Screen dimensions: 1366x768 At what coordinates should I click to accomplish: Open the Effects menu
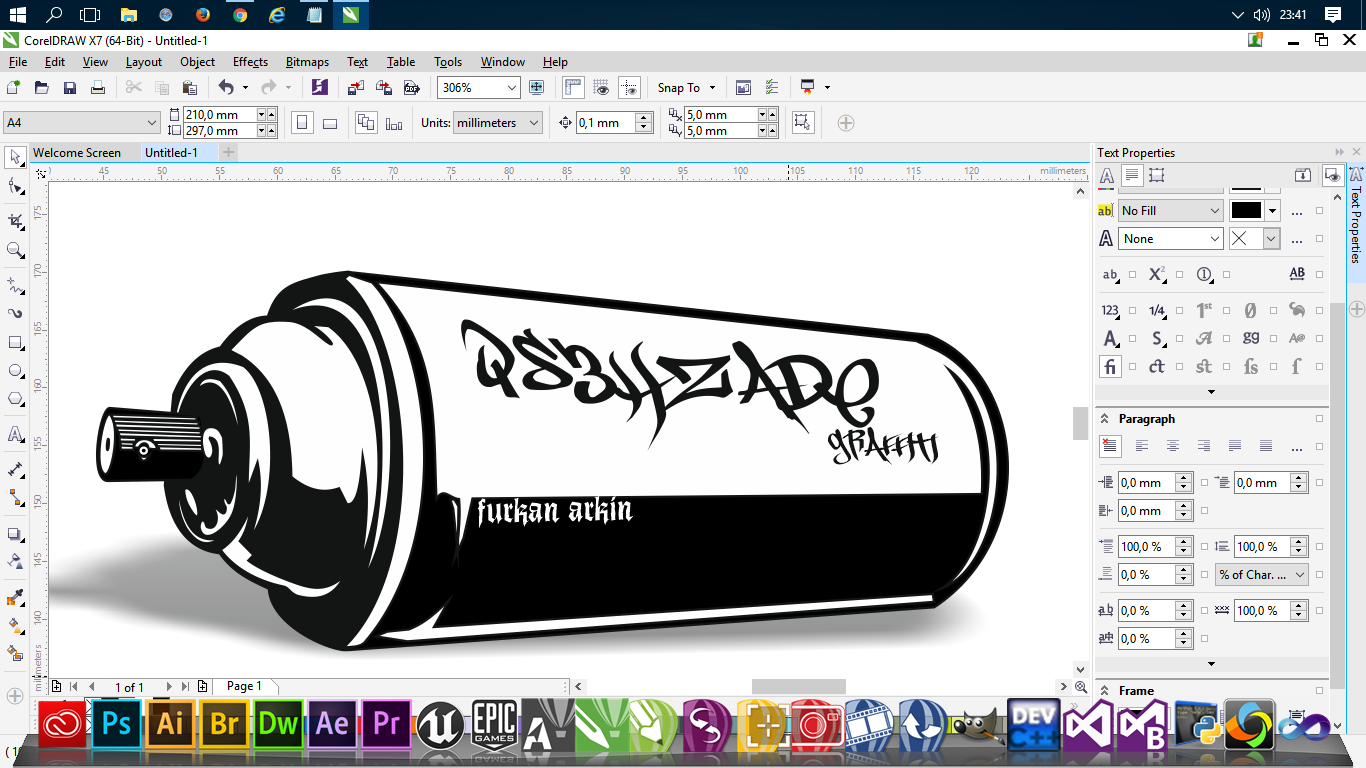(250, 62)
